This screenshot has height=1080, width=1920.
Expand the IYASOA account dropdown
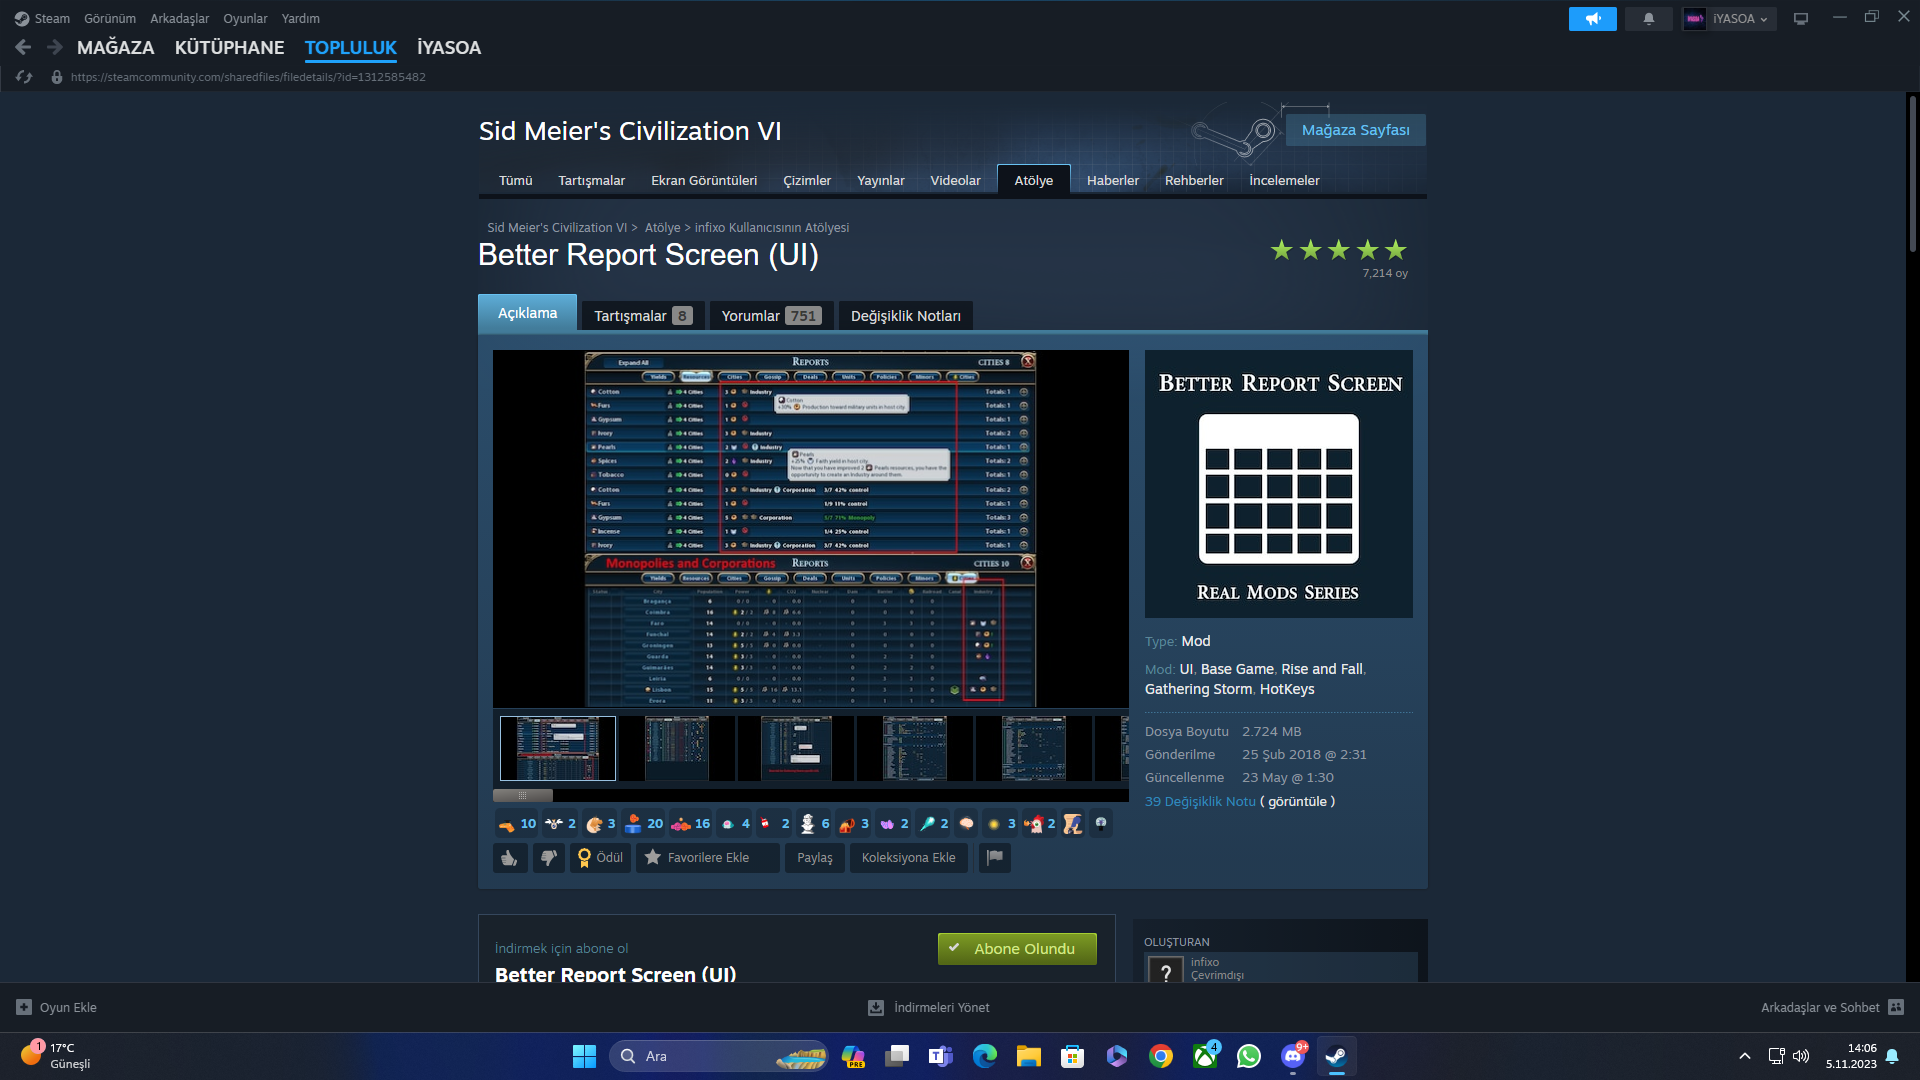(x=1729, y=18)
